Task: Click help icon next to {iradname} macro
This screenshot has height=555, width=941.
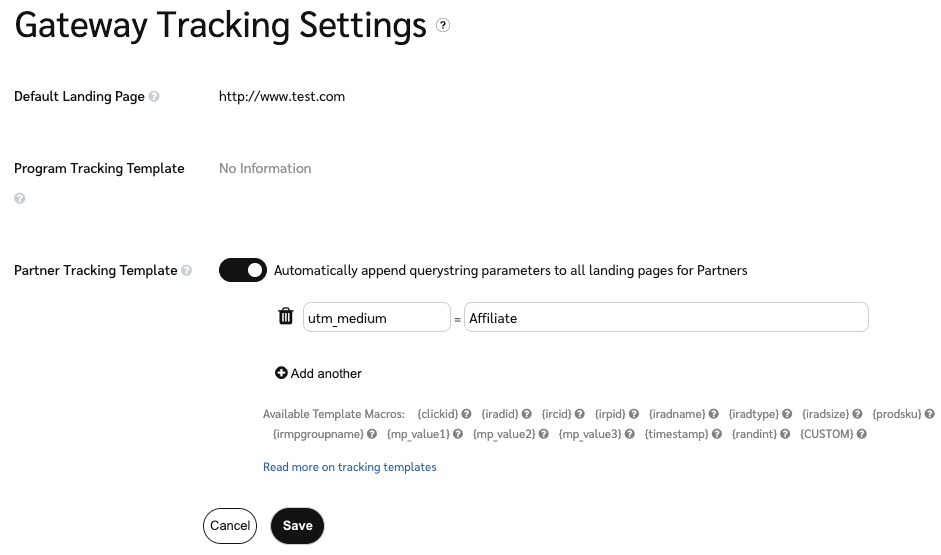Action: pos(715,414)
